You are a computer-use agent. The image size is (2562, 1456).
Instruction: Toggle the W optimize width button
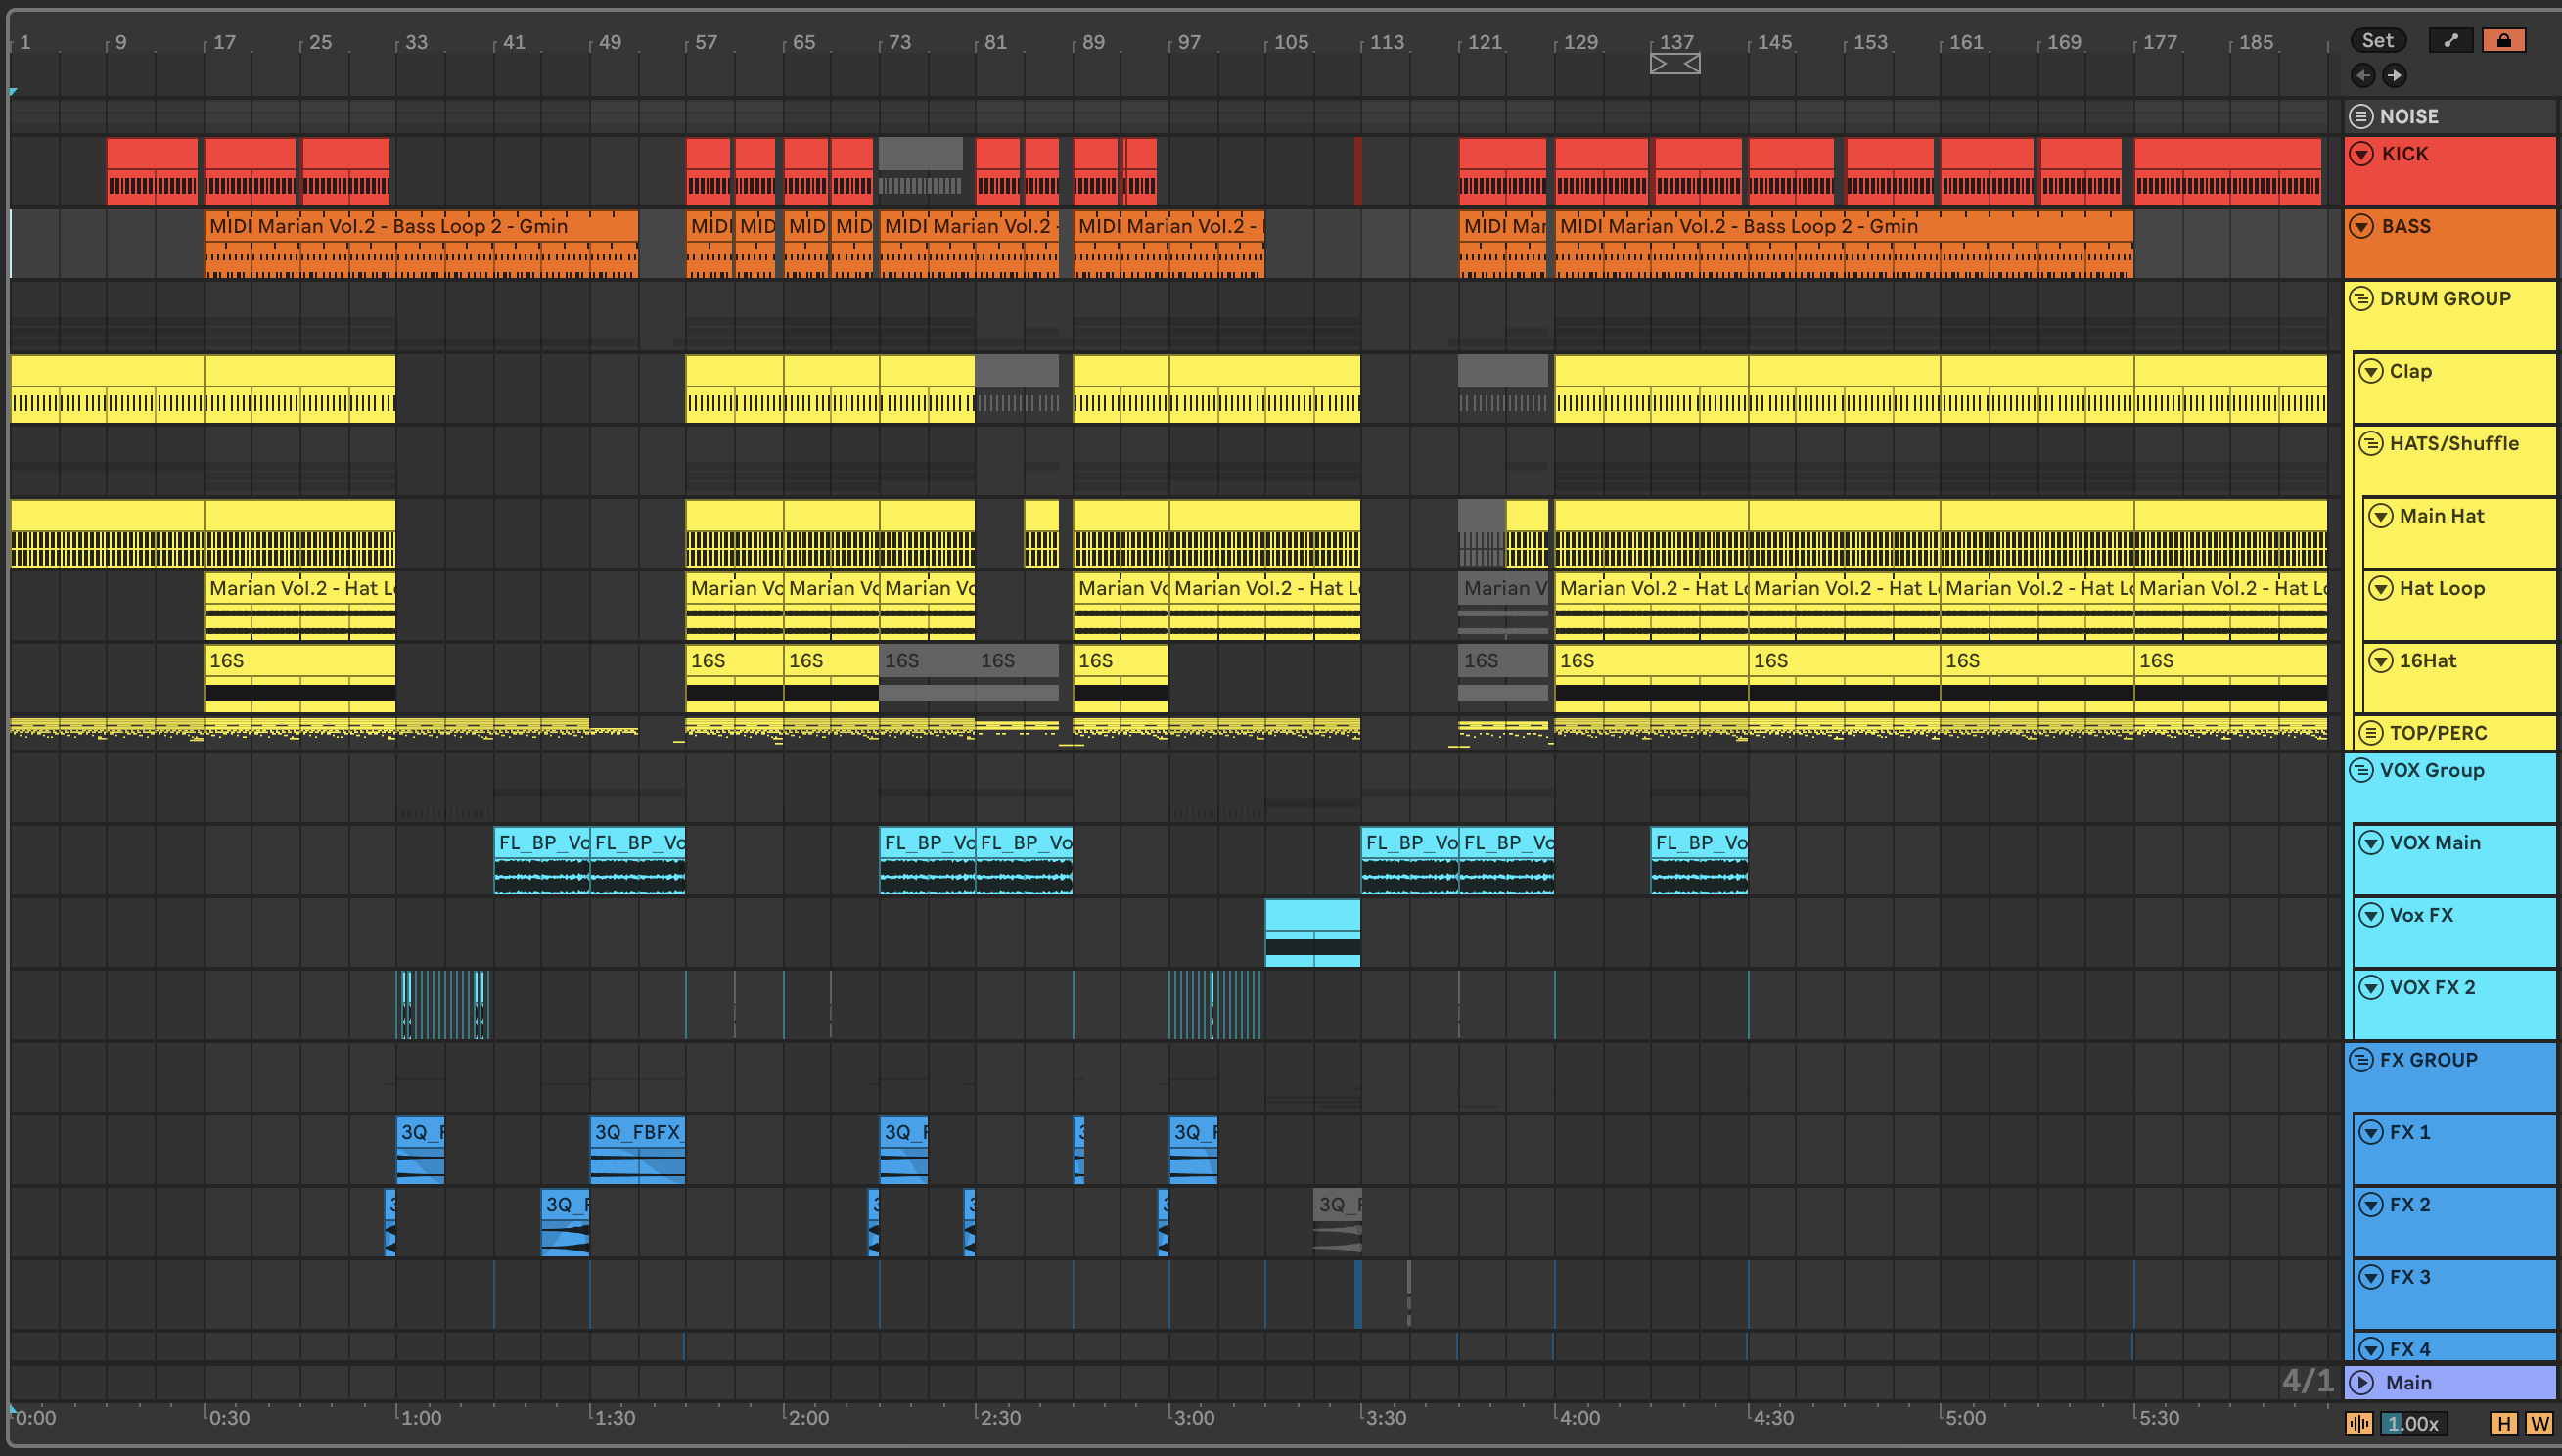[2539, 1423]
